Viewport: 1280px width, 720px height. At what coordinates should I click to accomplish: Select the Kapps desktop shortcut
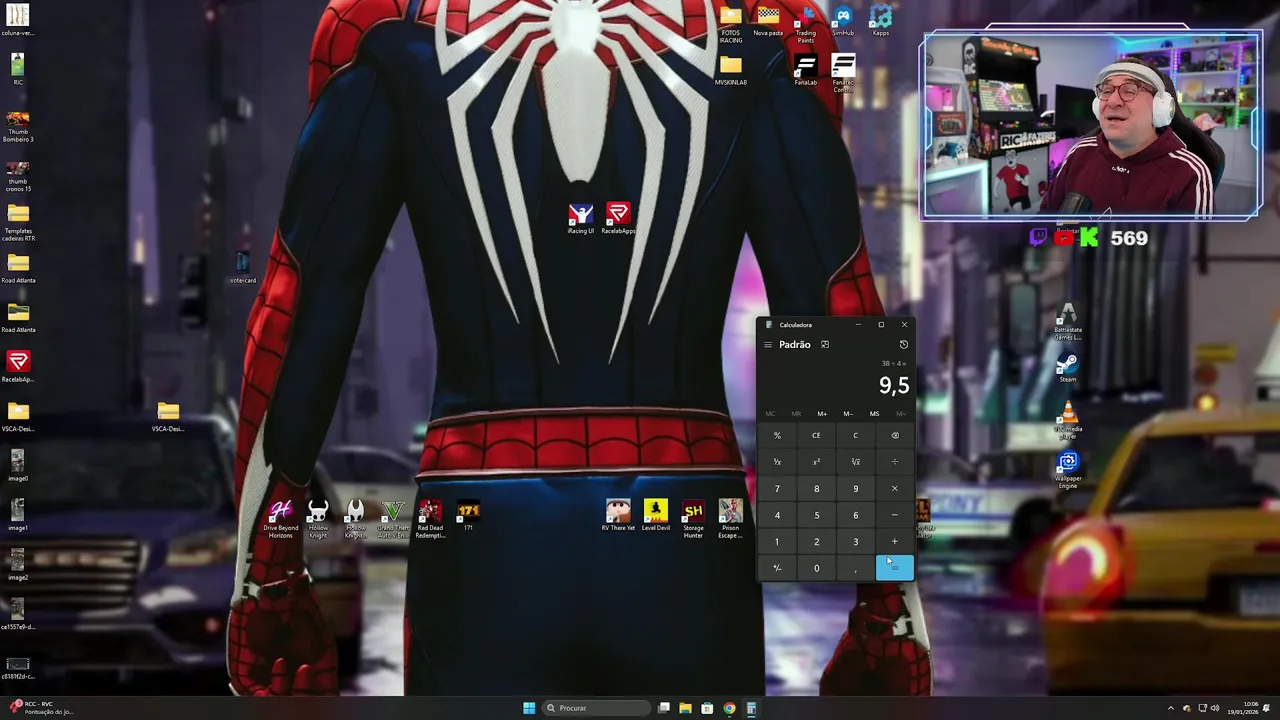coord(880,22)
